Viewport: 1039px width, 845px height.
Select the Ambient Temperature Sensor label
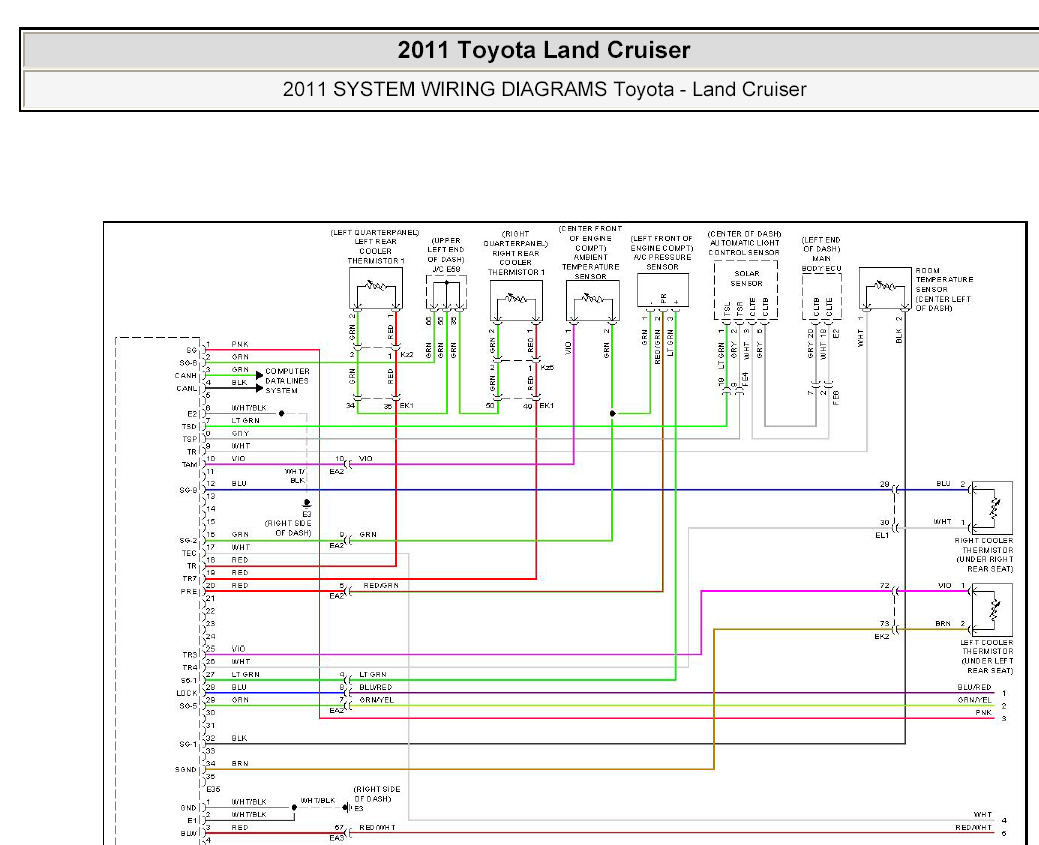[x=590, y=253]
